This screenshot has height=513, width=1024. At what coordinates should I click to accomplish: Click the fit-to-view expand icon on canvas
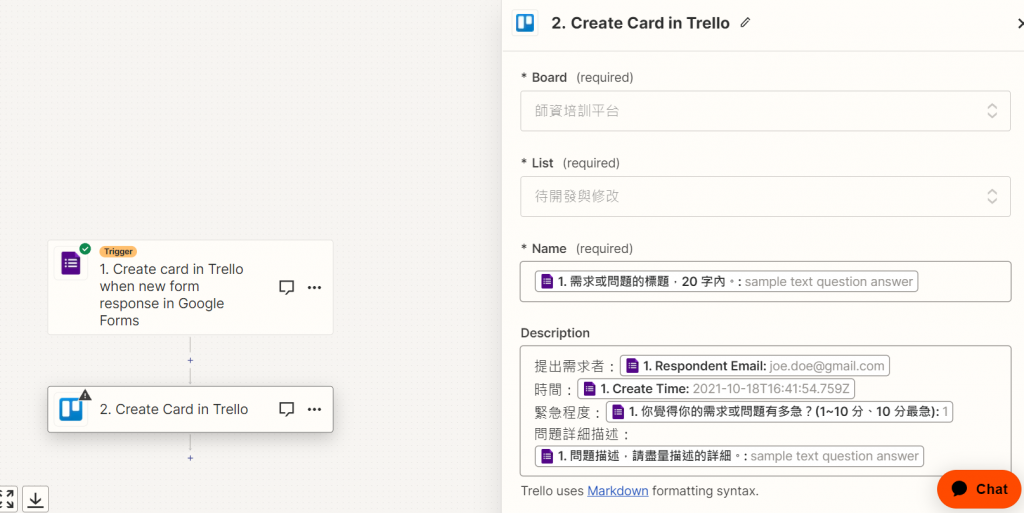[7, 500]
